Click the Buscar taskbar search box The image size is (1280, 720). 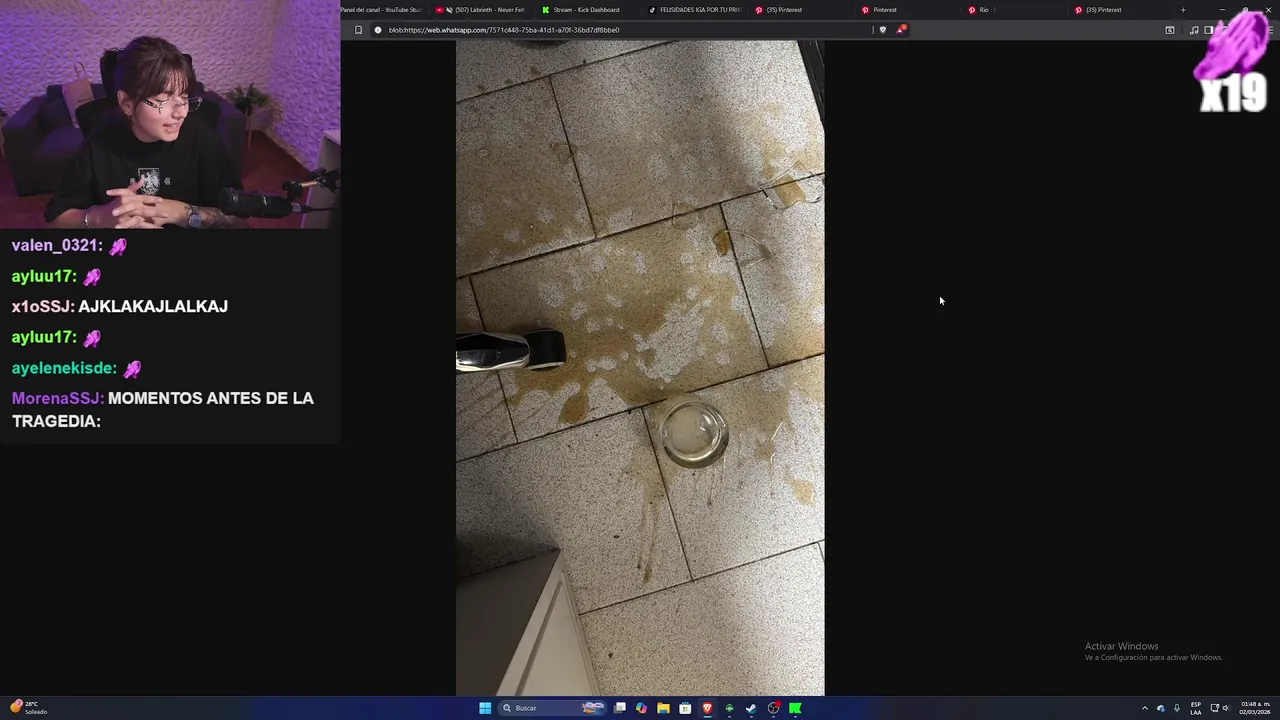point(552,708)
